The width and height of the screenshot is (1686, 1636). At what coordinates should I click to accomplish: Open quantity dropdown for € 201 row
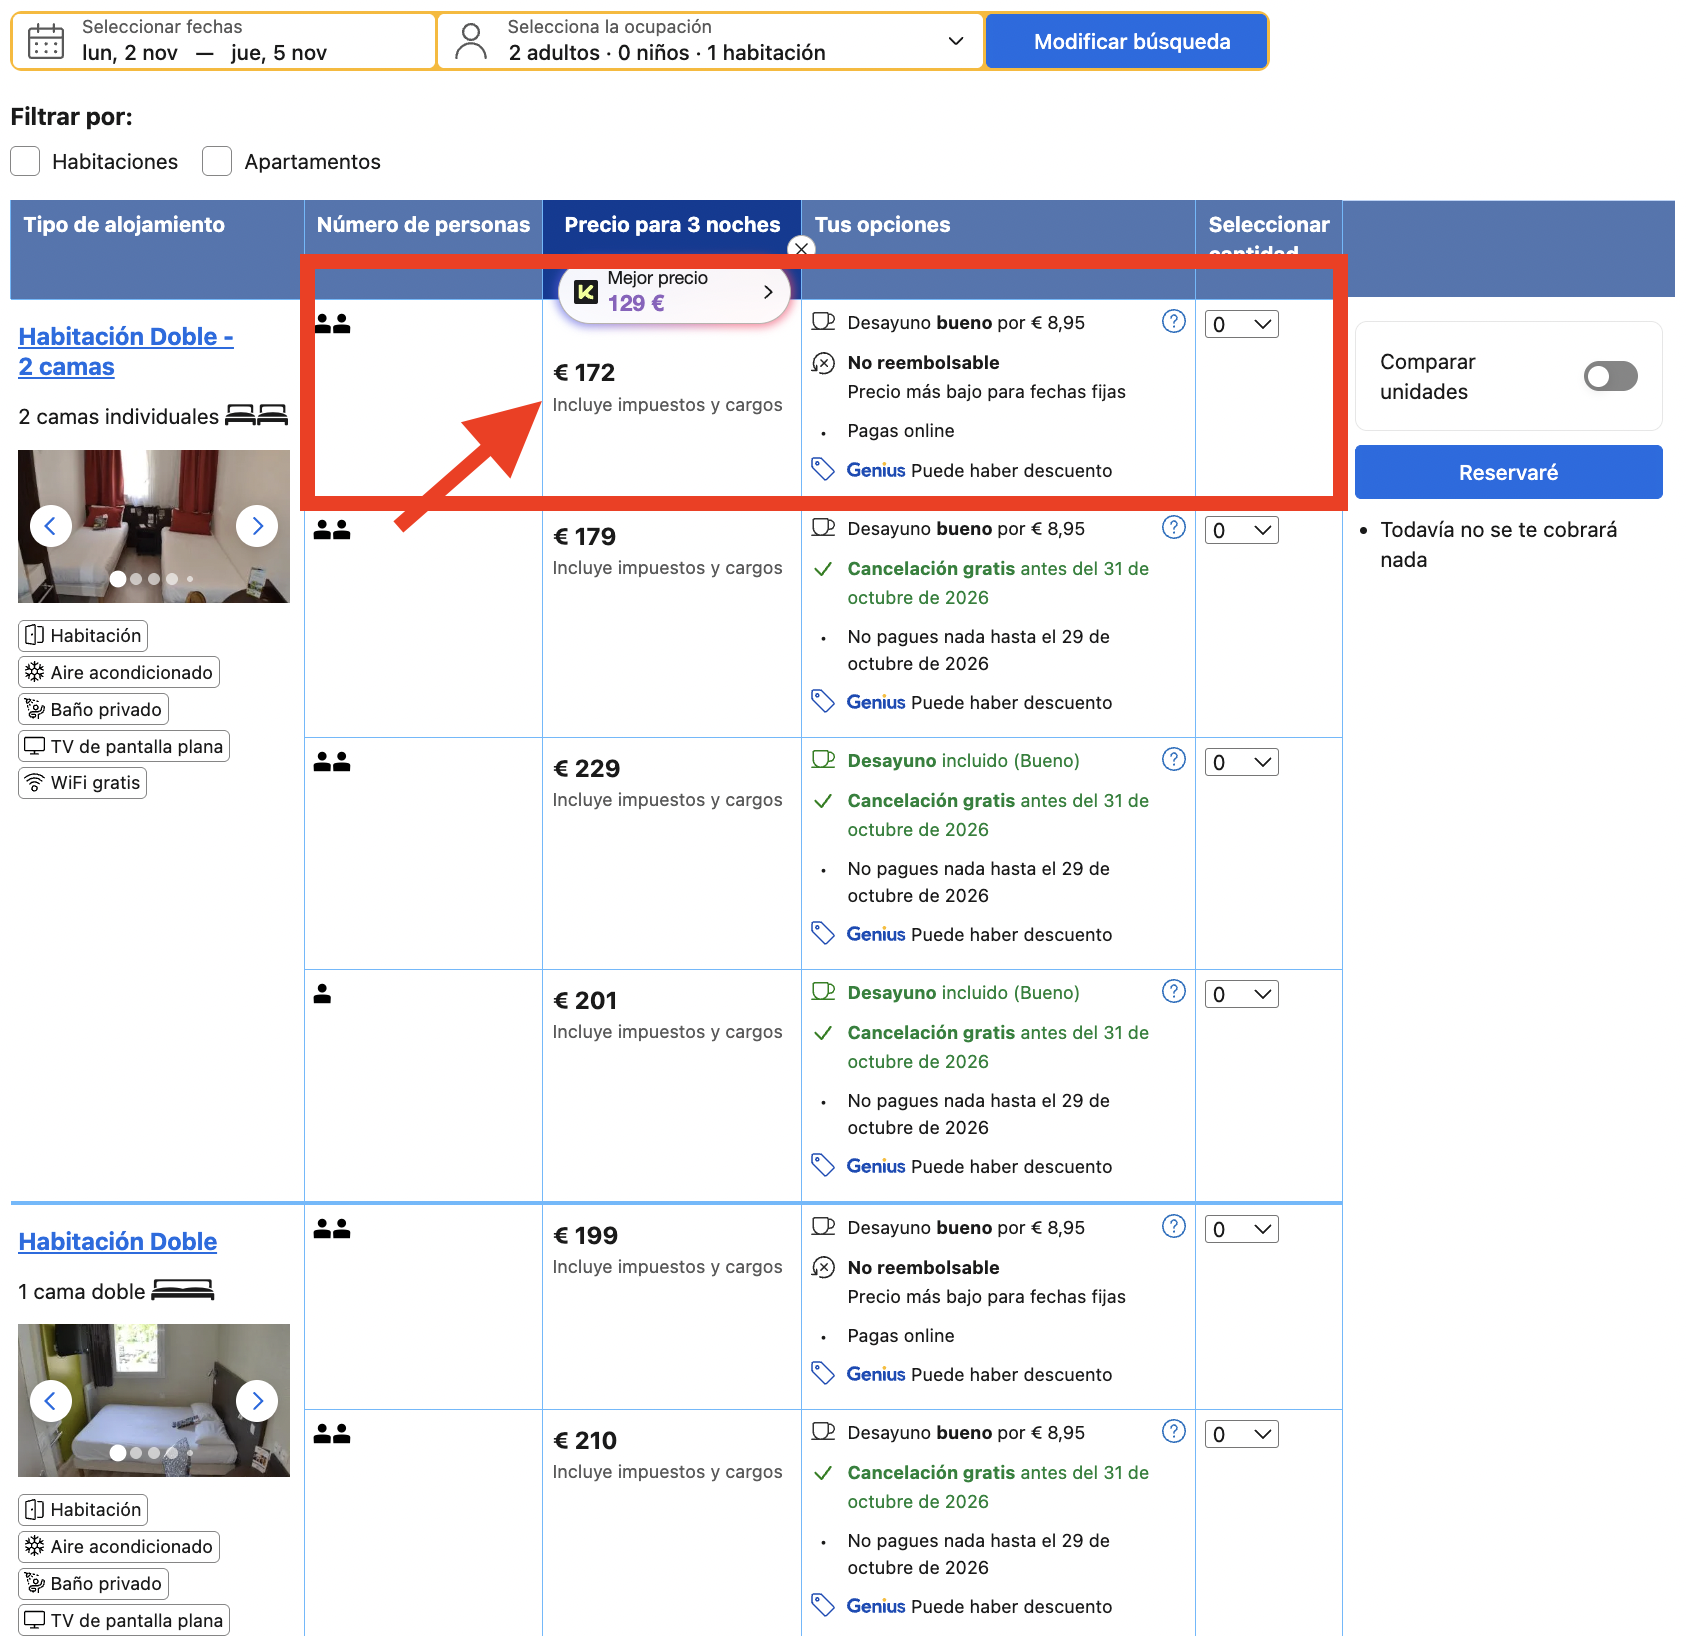1241,994
